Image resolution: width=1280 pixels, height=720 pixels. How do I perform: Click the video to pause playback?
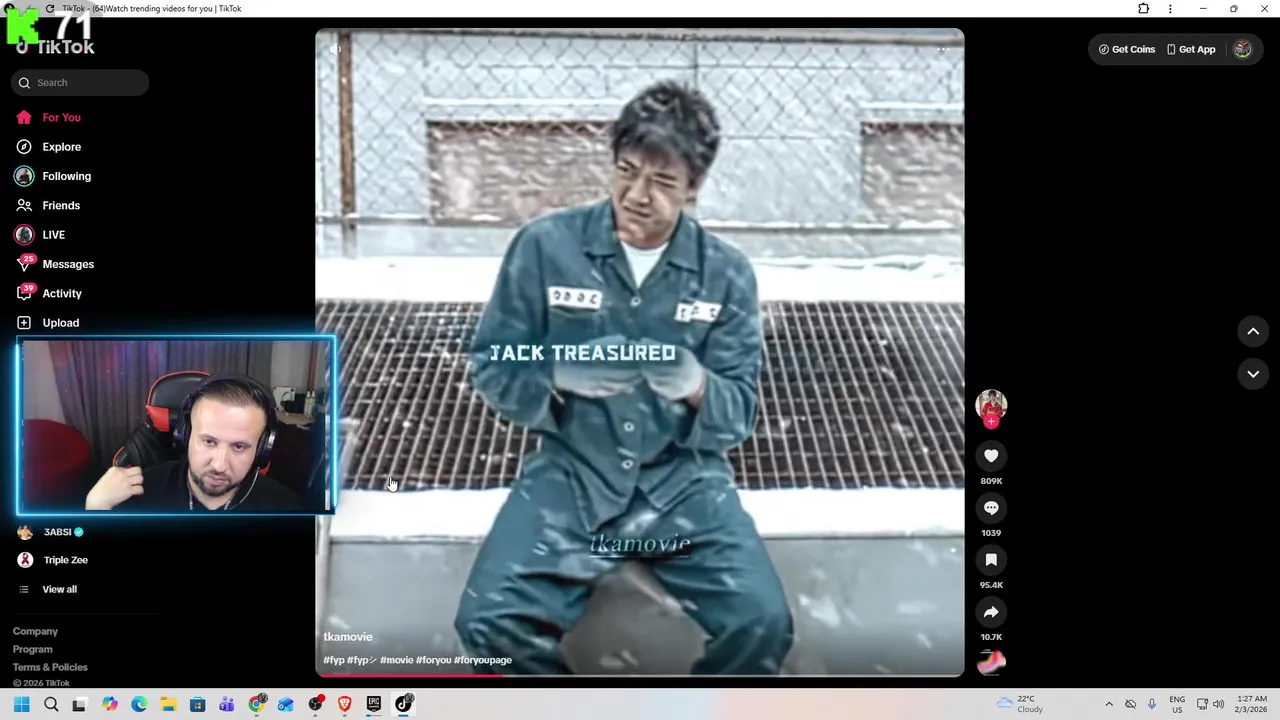click(x=640, y=353)
